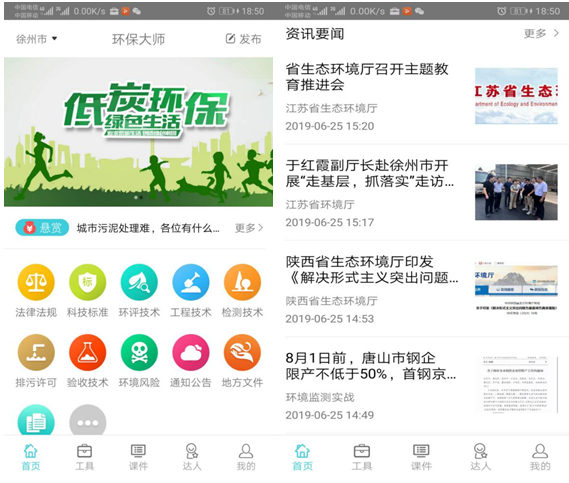The image size is (569, 483).
Task: Tap the 环评技术 leaf magnifier icon
Action: (139, 282)
